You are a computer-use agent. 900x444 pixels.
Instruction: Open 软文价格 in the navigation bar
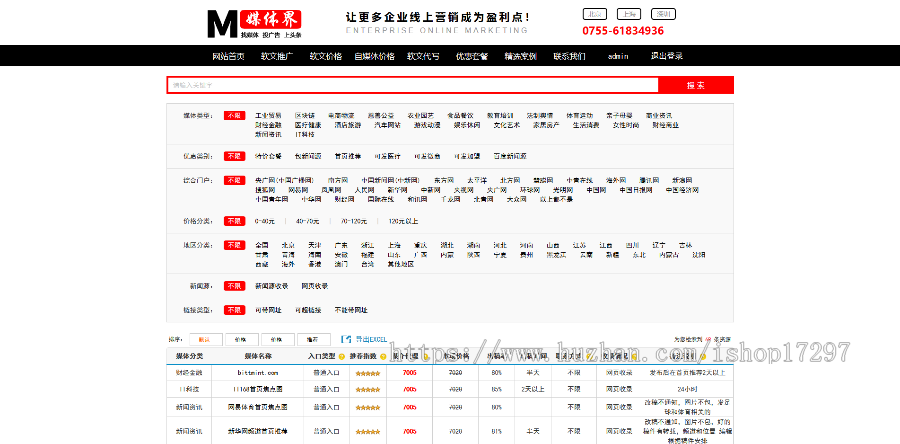pos(325,56)
